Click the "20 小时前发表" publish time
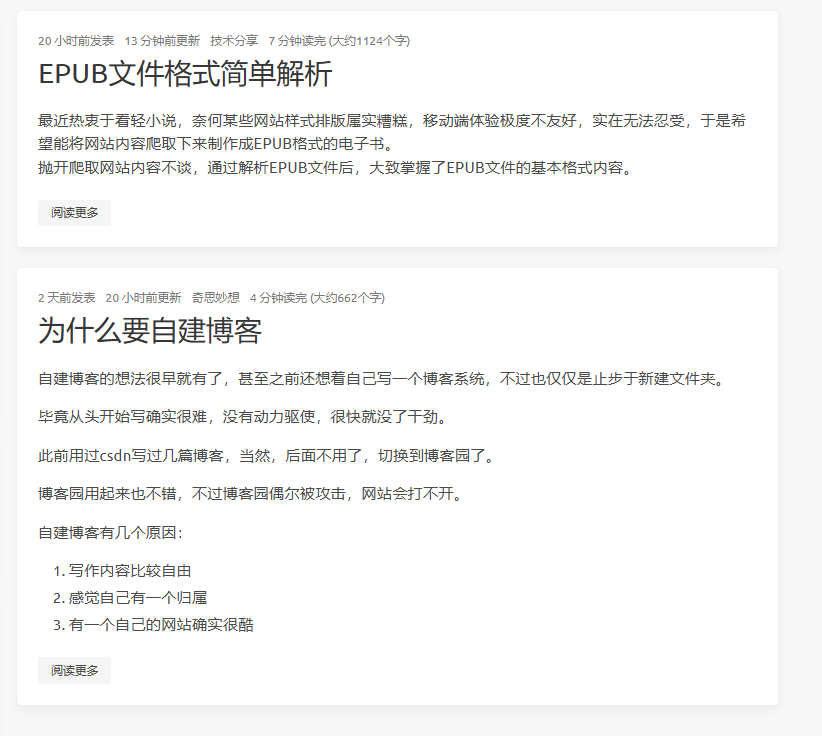Screen dimensions: 822x736 76,41
